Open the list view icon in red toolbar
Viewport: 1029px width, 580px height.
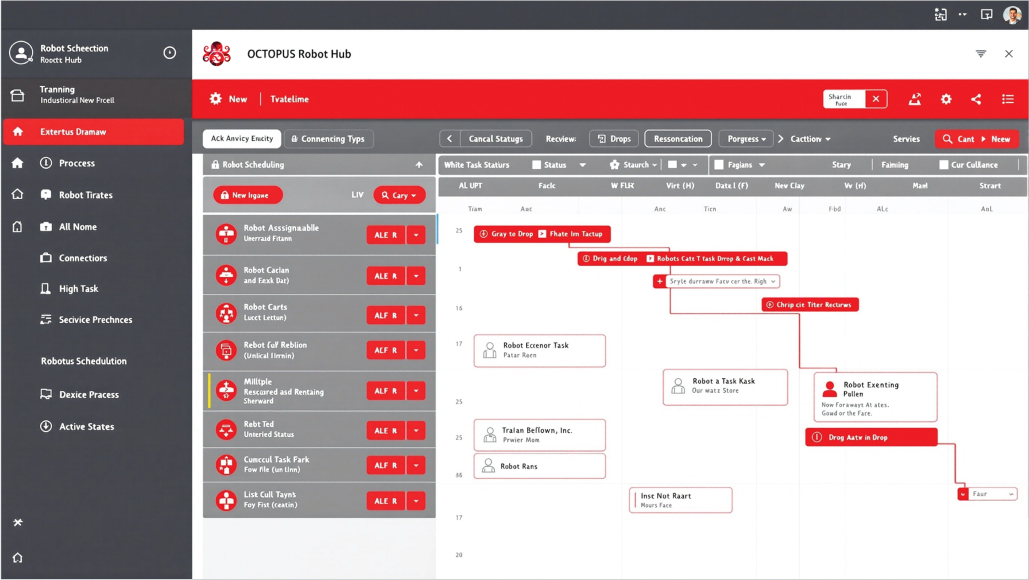click(x=1008, y=99)
